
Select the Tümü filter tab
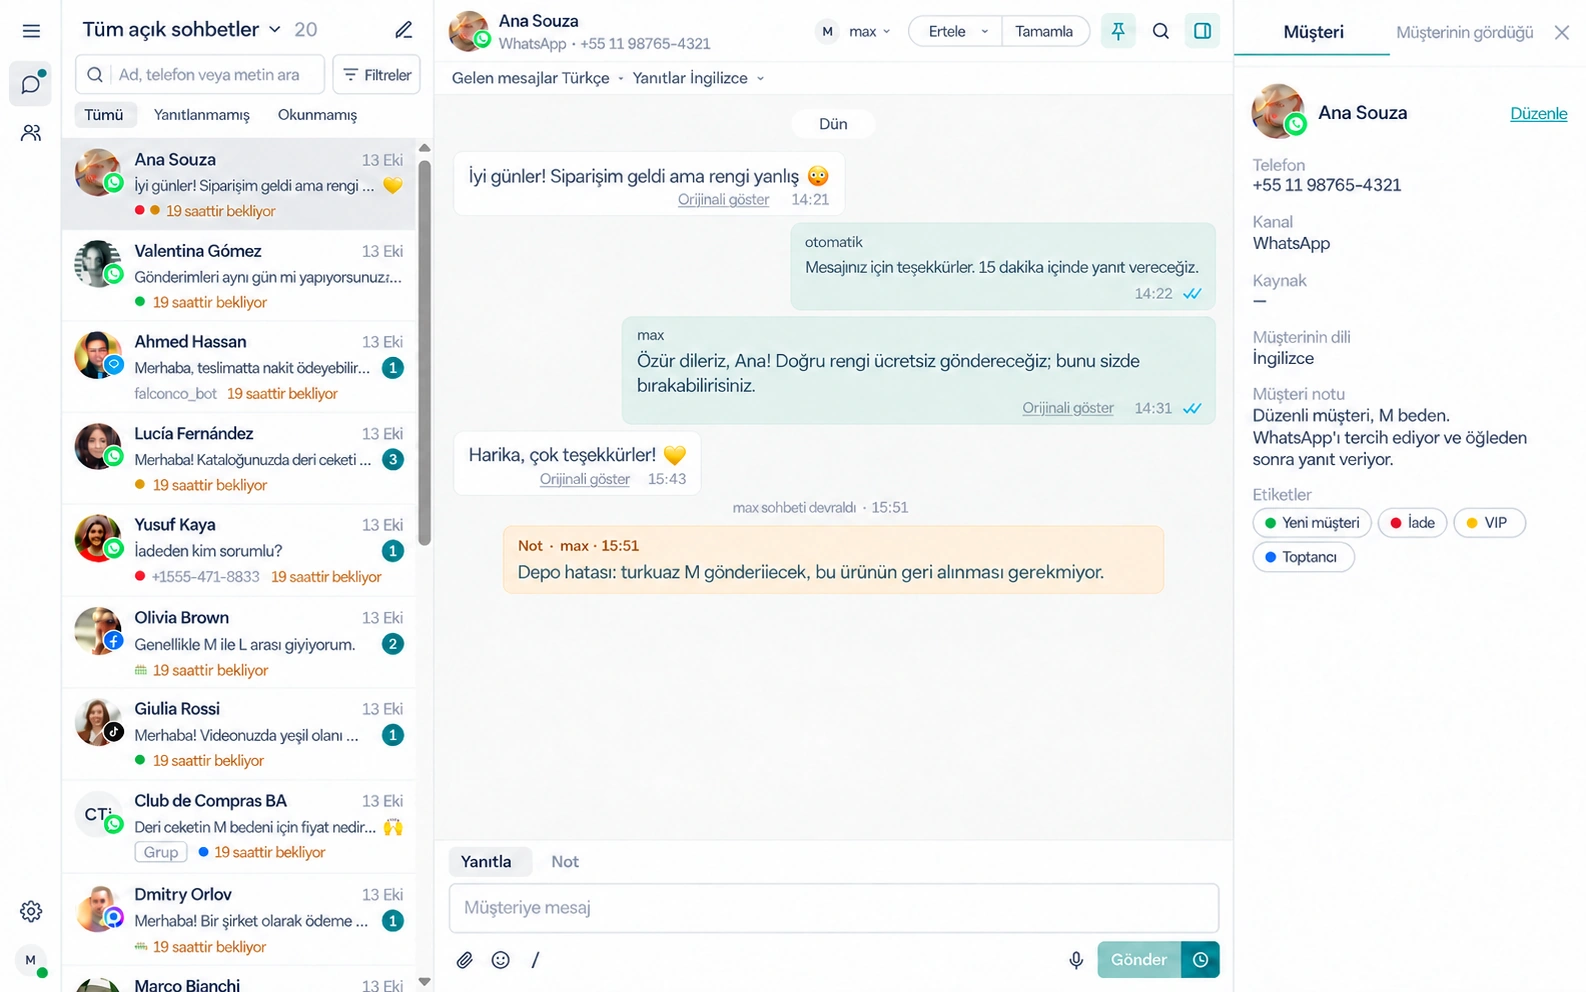(104, 115)
